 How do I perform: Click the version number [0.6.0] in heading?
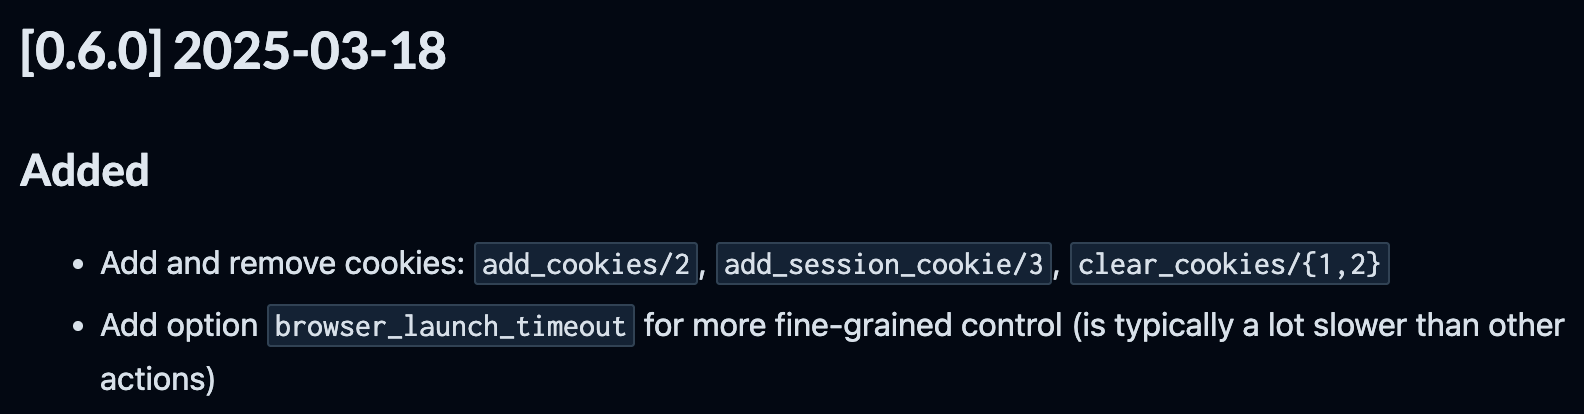tap(91, 51)
